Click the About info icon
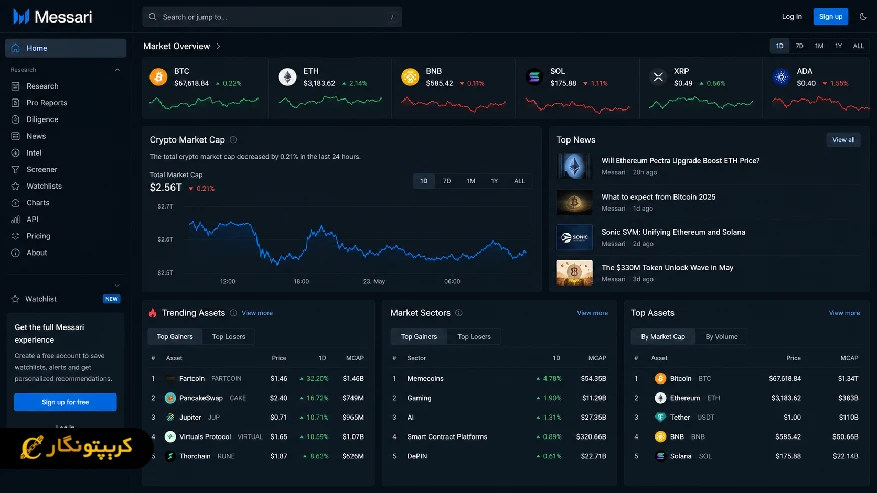Image resolution: width=877 pixels, height=493 pixels. point(16,253)
